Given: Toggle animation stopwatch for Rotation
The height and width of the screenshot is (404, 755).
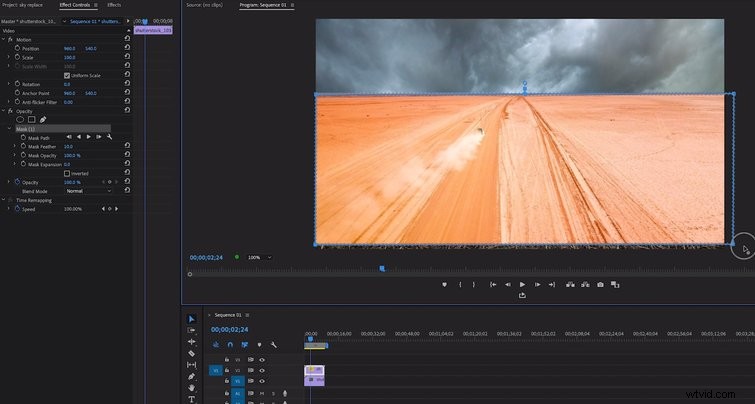Looking at the screenshot, I should pos(17,84).
